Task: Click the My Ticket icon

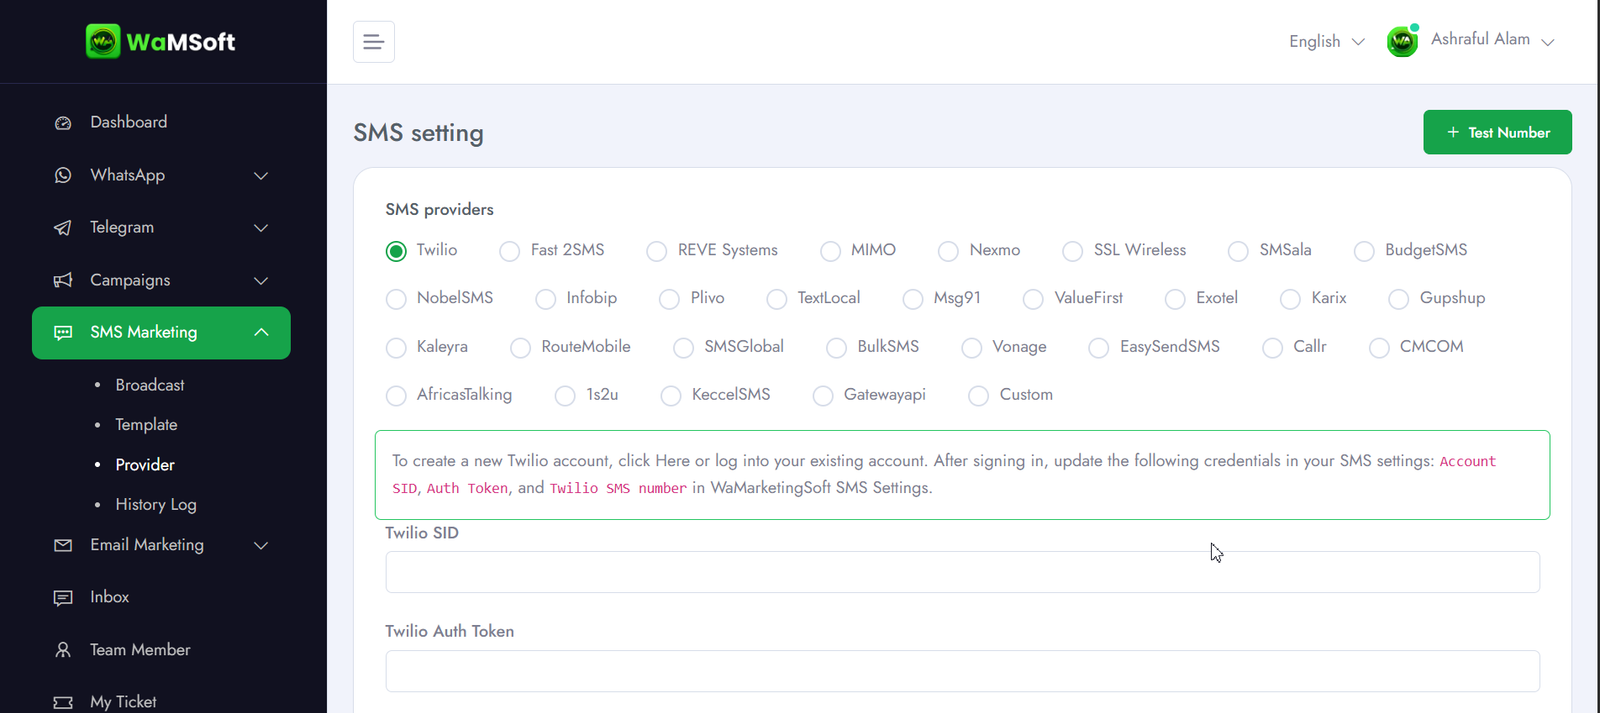Action: pyautogui.click(x=63, y=702)
